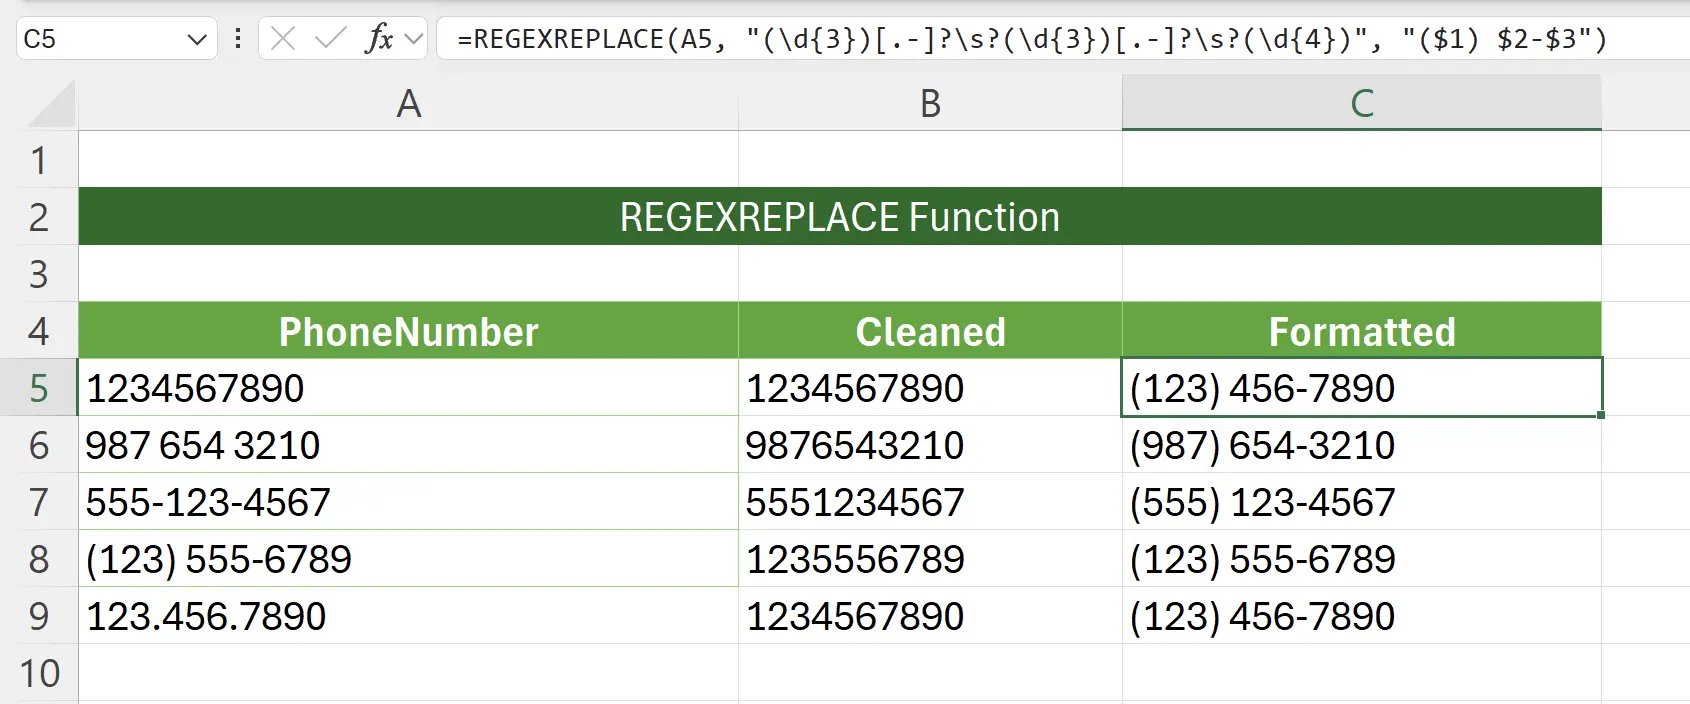The image size is (1690, 704).
Task: Click the Enter checkmark formula bar icon
Action: 329,39
